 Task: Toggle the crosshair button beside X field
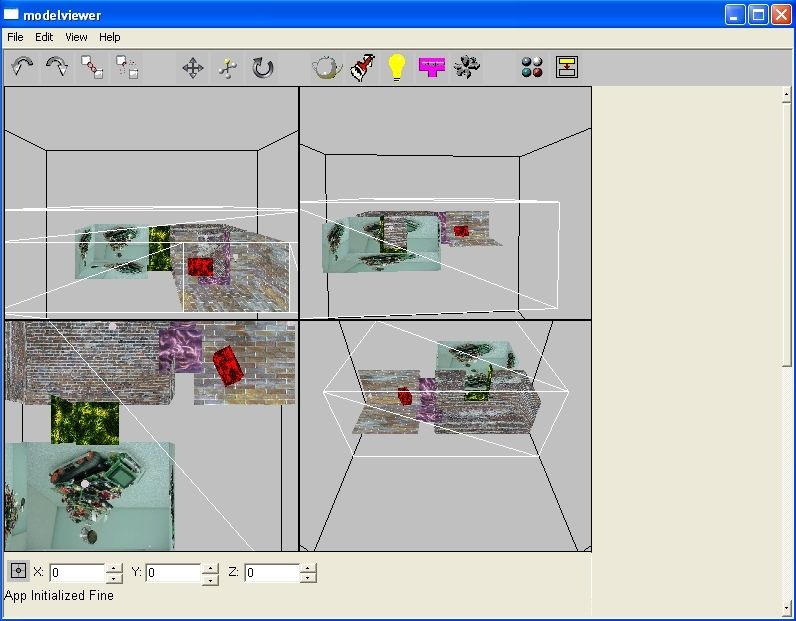pyautogui.click(x=18, y=572)
